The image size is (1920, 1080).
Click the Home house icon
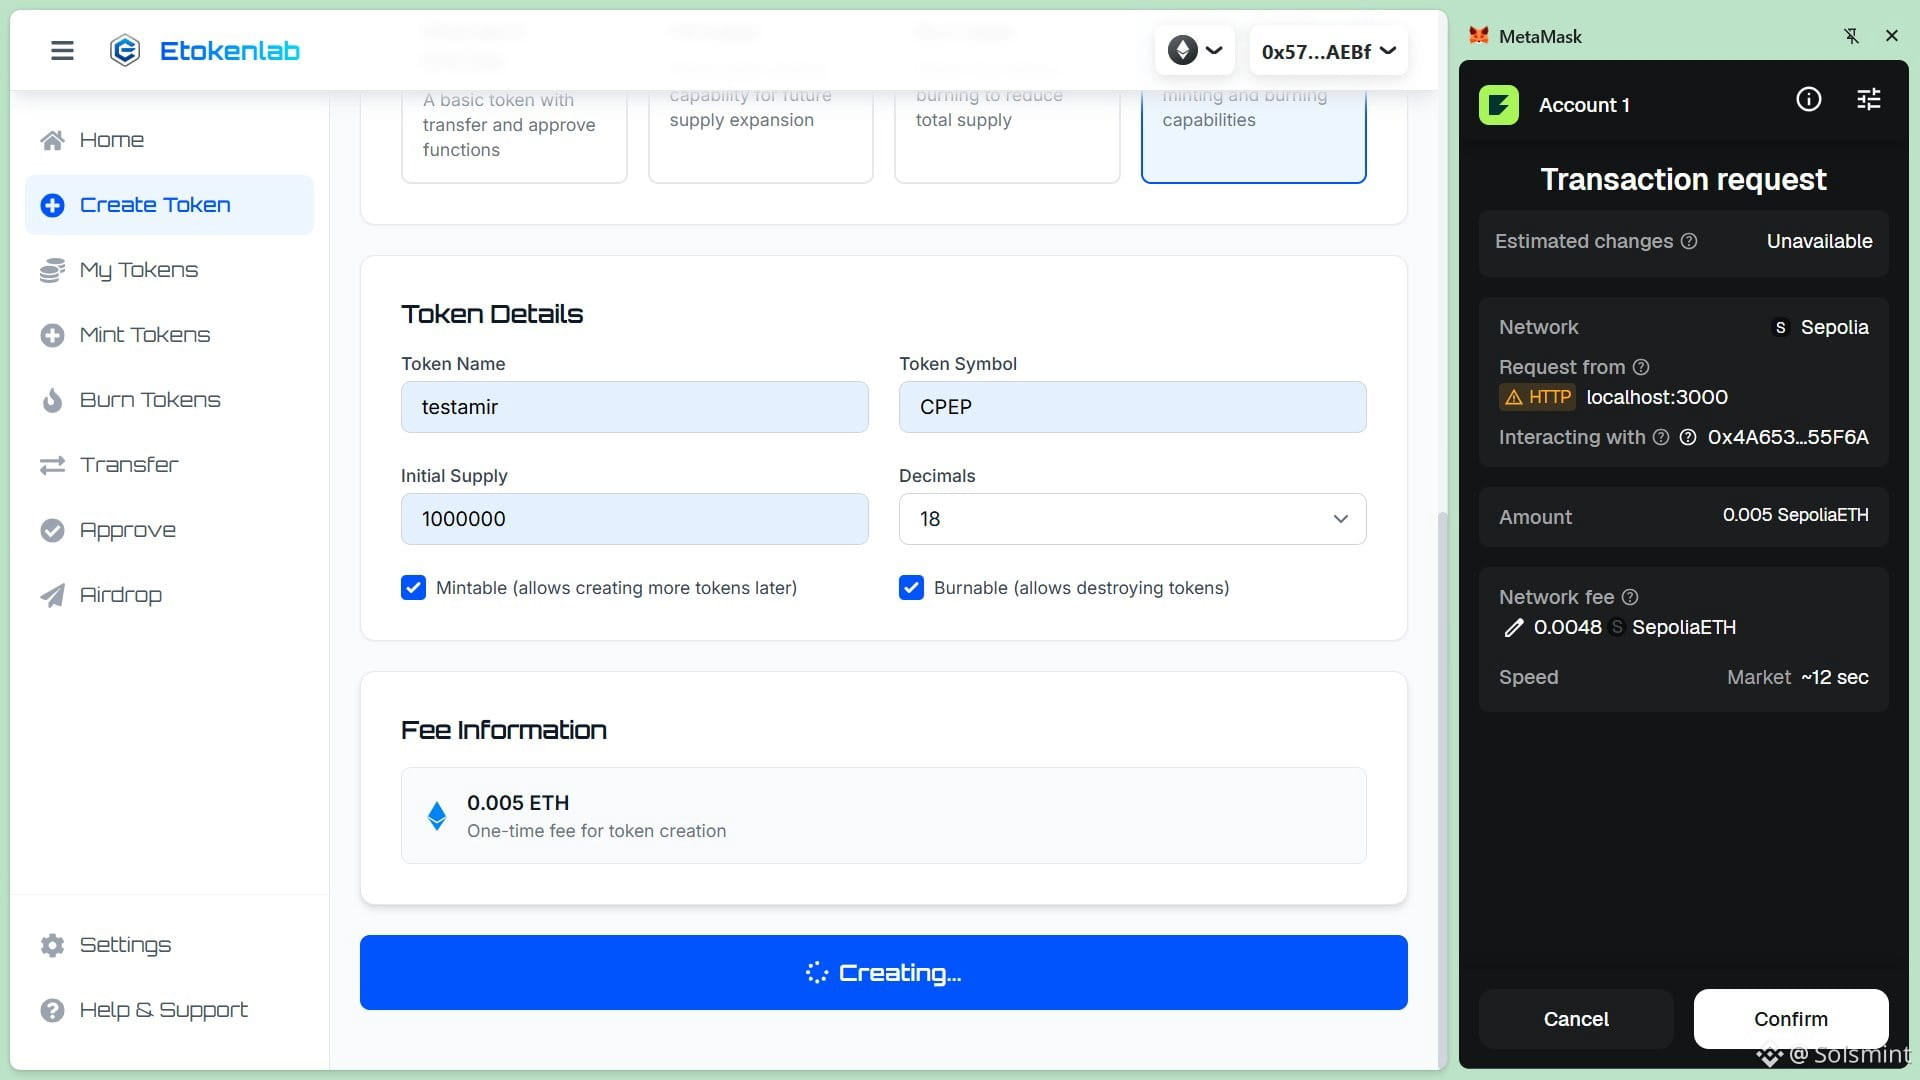pyautogui.click(x=52, y=140)
